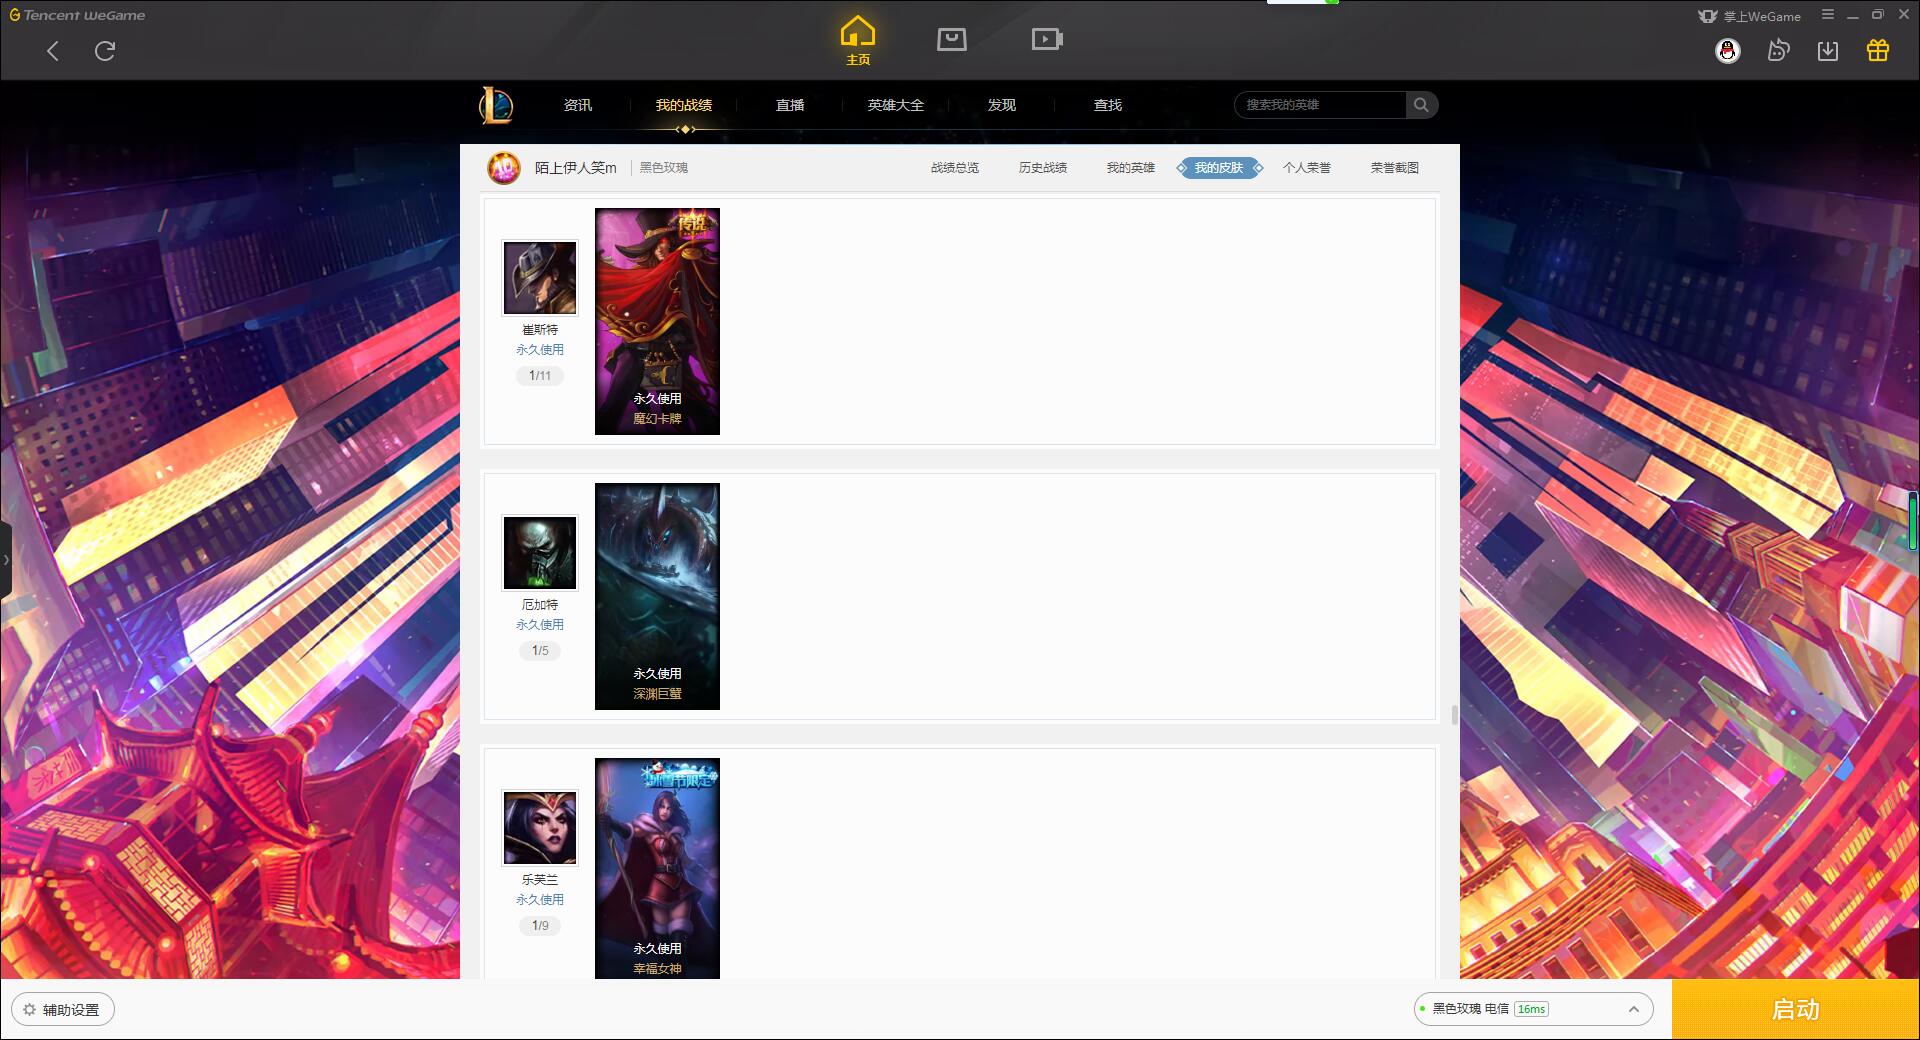Switch to 个人荣誉 sub-tab
The height and width of the screenshot is (1040, 1920).
tap(1307, 168)
